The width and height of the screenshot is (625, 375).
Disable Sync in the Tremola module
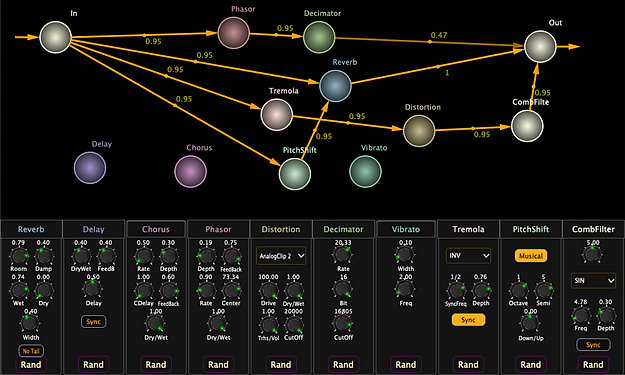[468, 320]
